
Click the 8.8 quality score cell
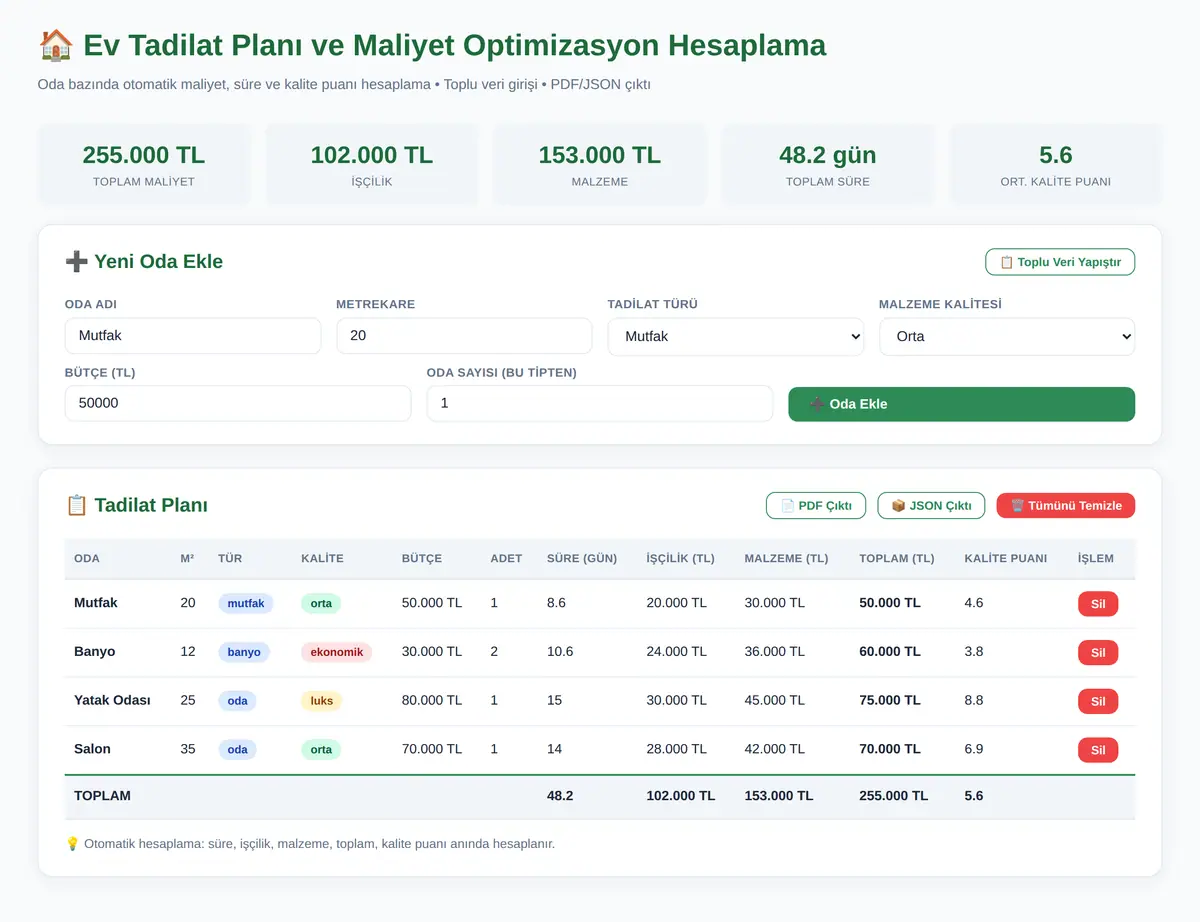point(974,701)
